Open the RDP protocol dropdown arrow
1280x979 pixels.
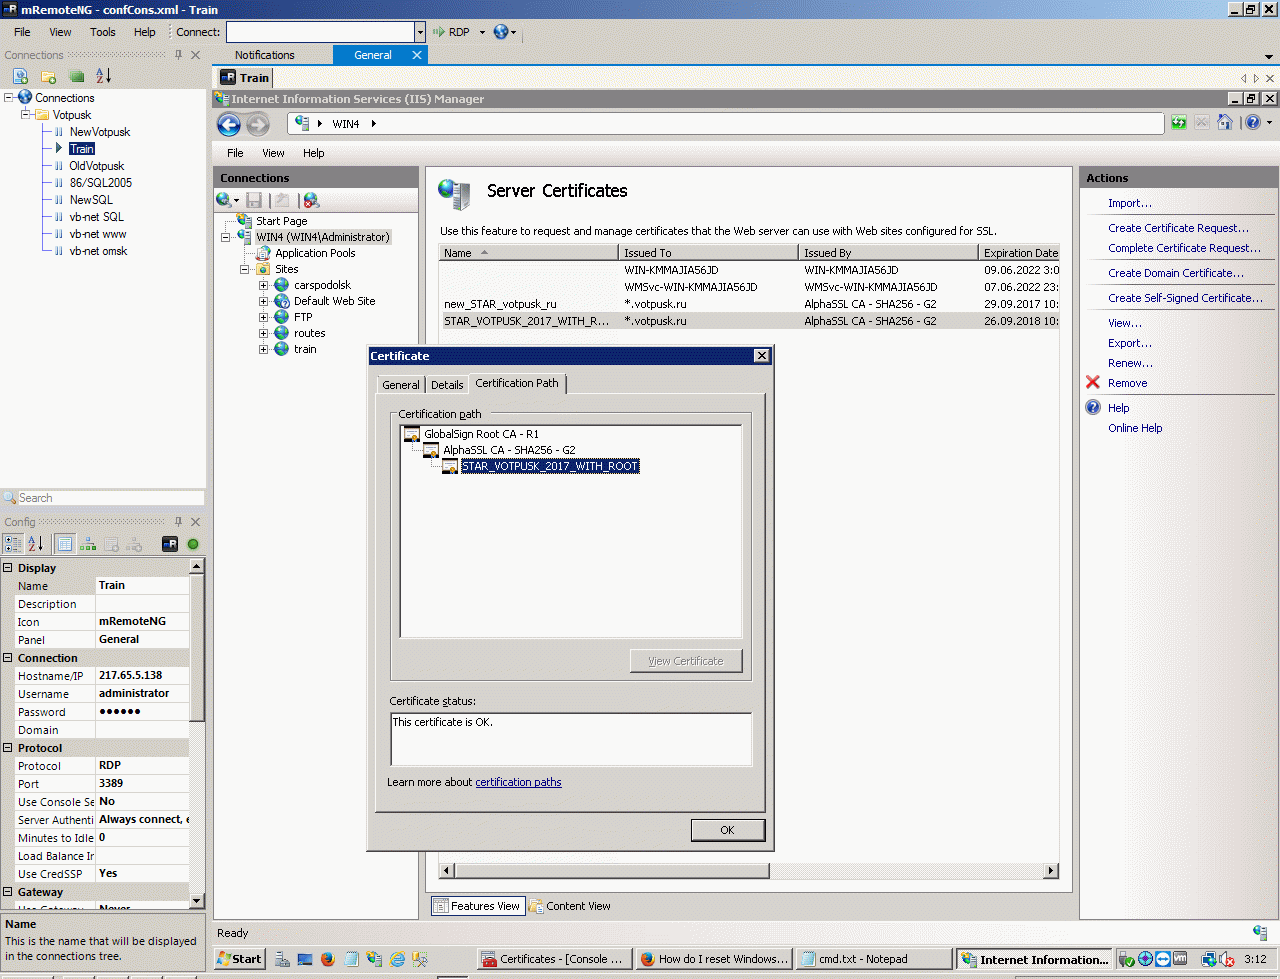[482, 32]
